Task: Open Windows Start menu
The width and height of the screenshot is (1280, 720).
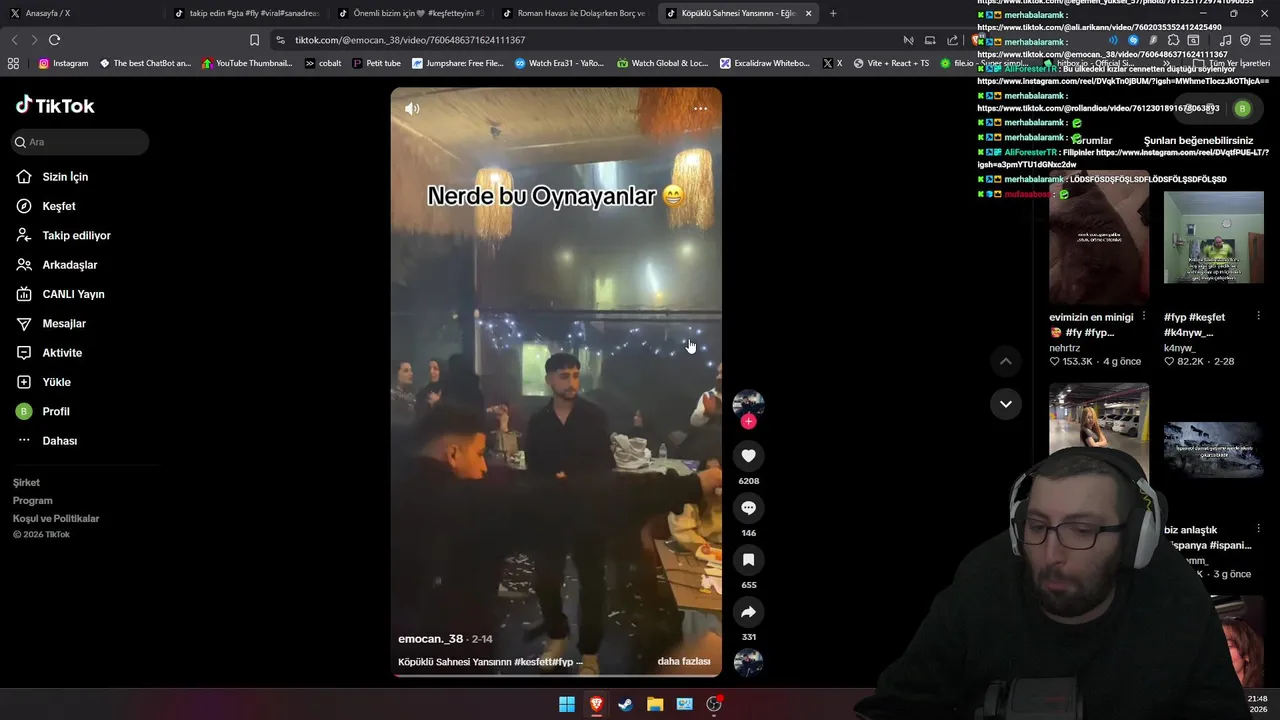Action: (x=567, y=704)
